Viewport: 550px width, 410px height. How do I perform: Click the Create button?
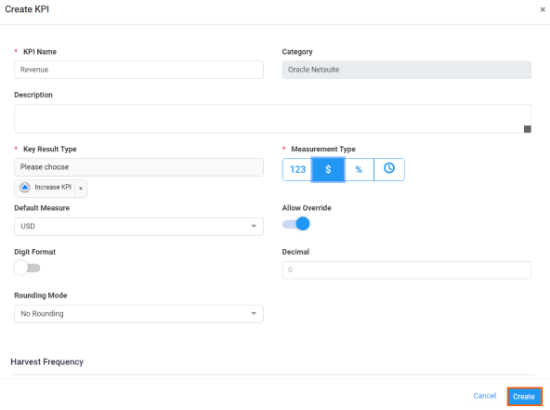[524, 396]
